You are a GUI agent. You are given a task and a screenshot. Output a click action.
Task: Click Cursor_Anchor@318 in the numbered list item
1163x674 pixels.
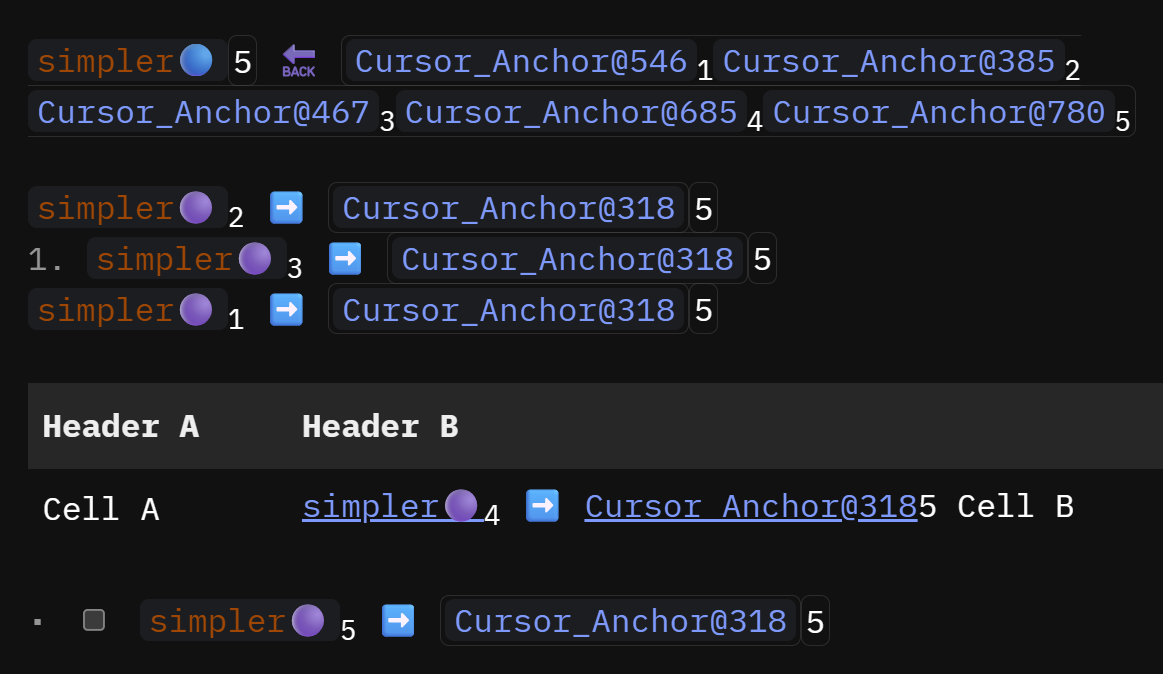(x=567, y=260)
